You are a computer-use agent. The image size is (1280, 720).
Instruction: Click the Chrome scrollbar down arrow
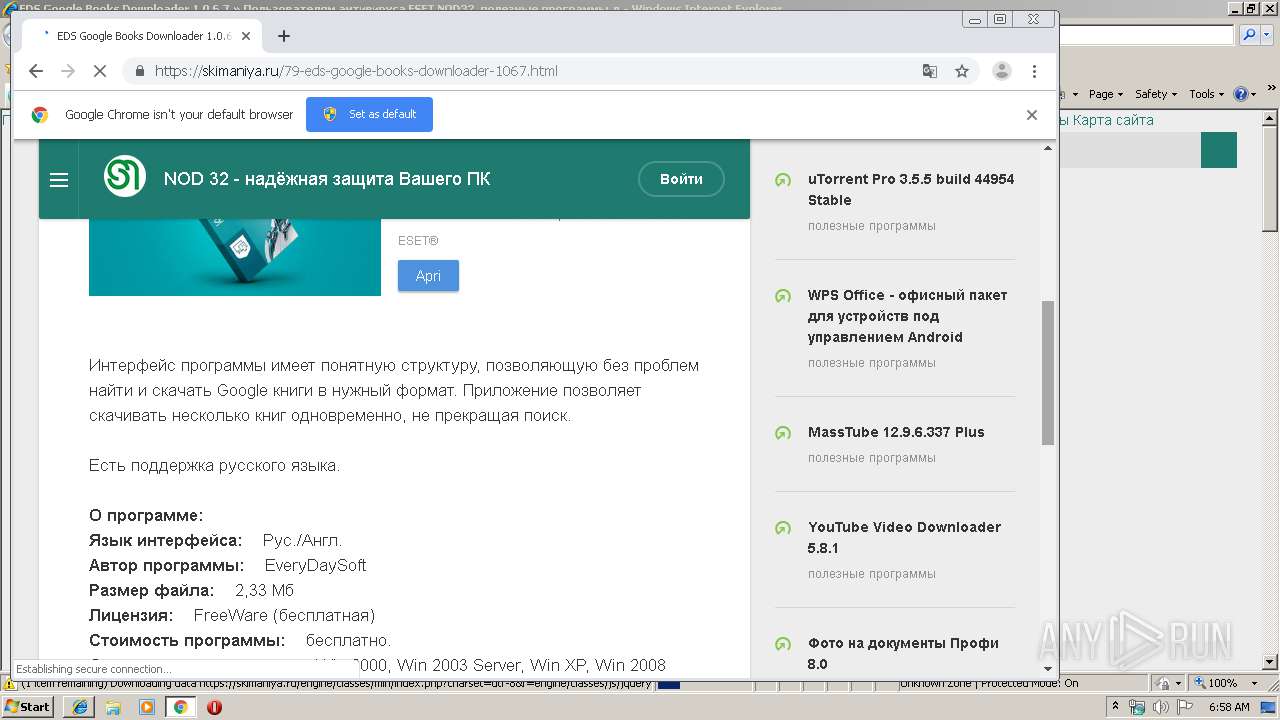tap(1048, 669)
